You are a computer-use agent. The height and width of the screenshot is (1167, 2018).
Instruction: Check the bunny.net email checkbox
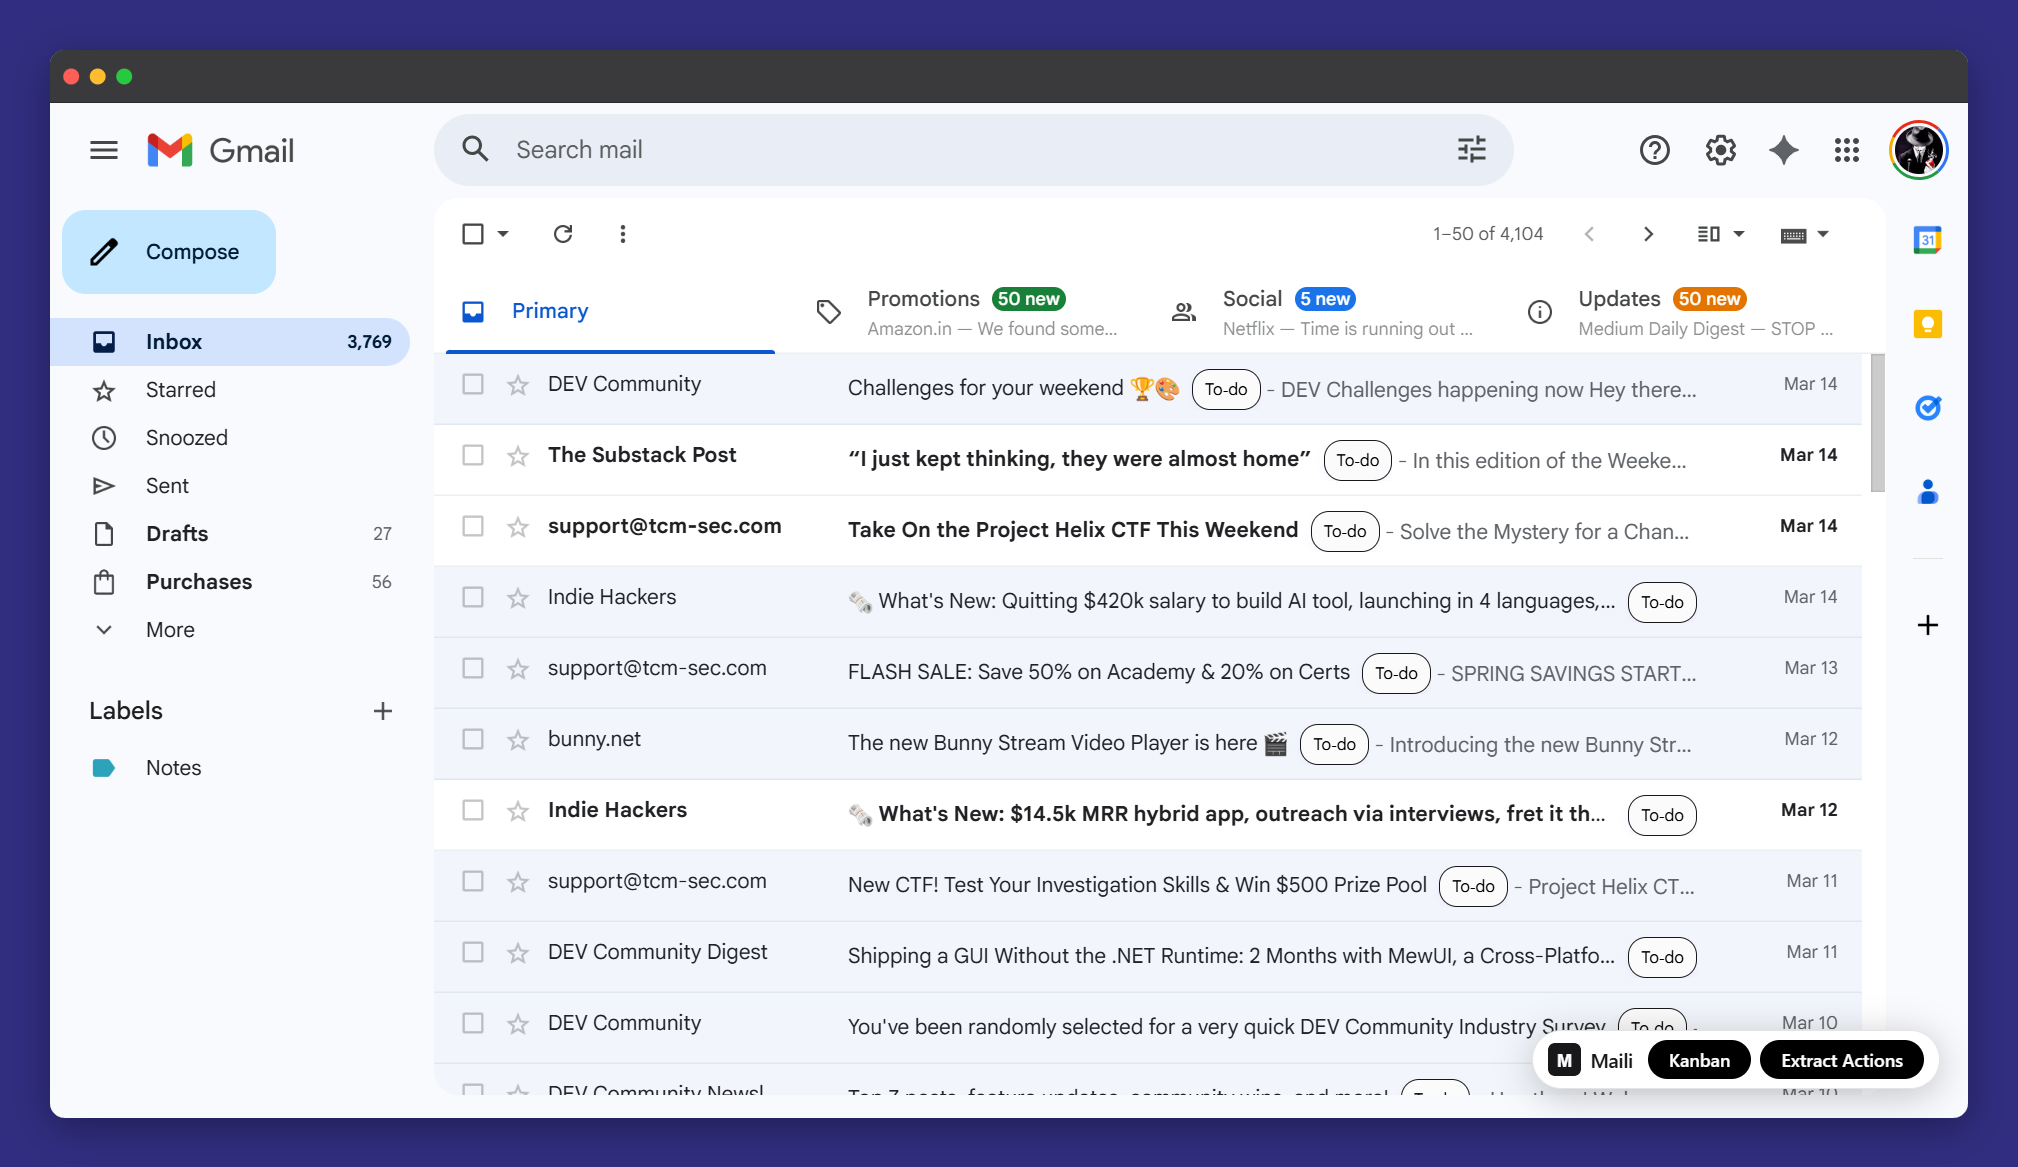point(472,739)
